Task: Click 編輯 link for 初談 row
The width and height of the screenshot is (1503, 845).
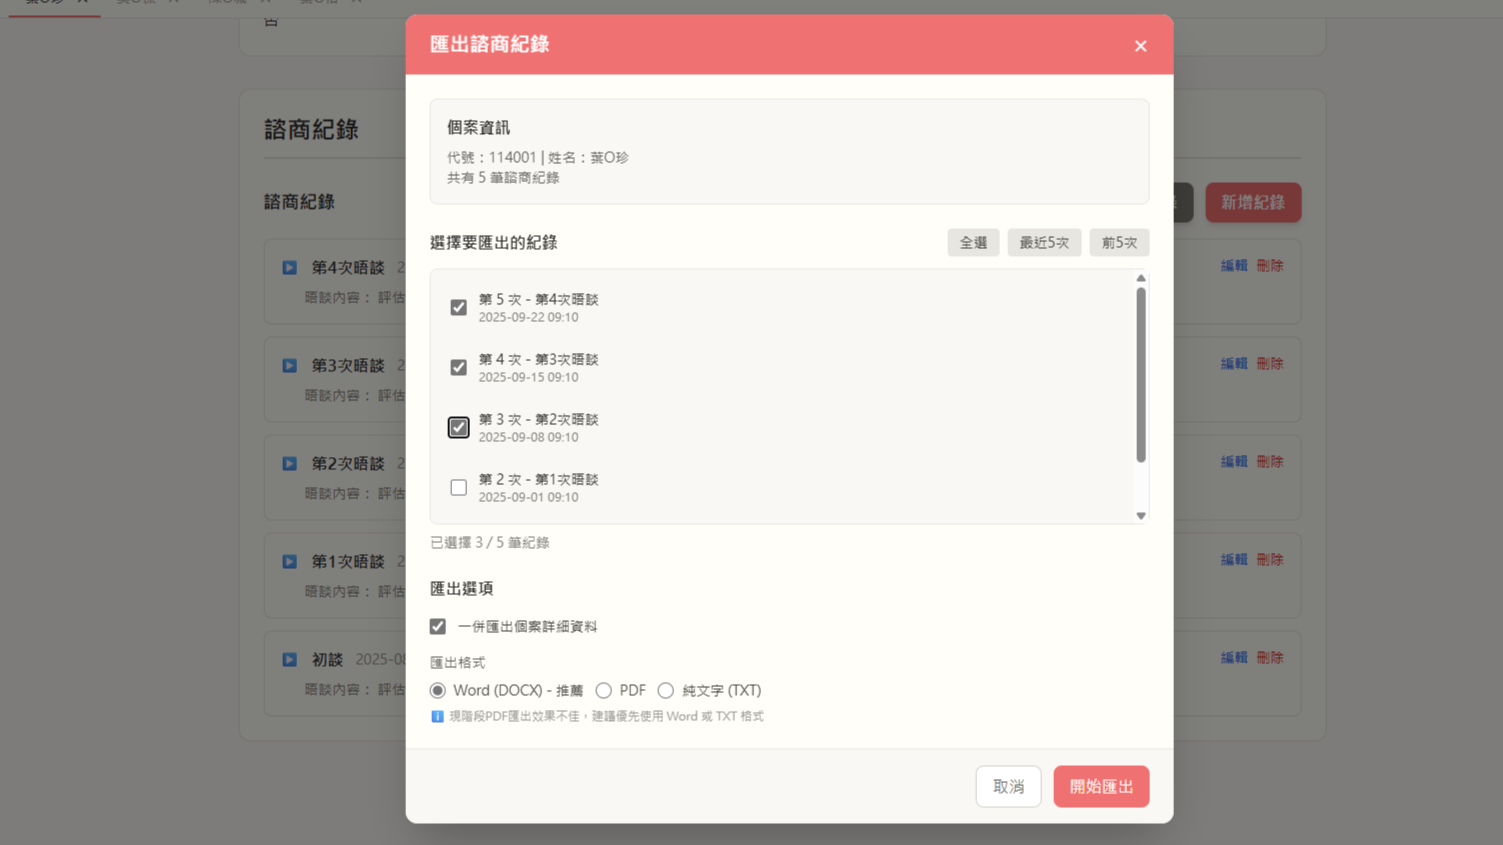Action: pos(1234,658)
